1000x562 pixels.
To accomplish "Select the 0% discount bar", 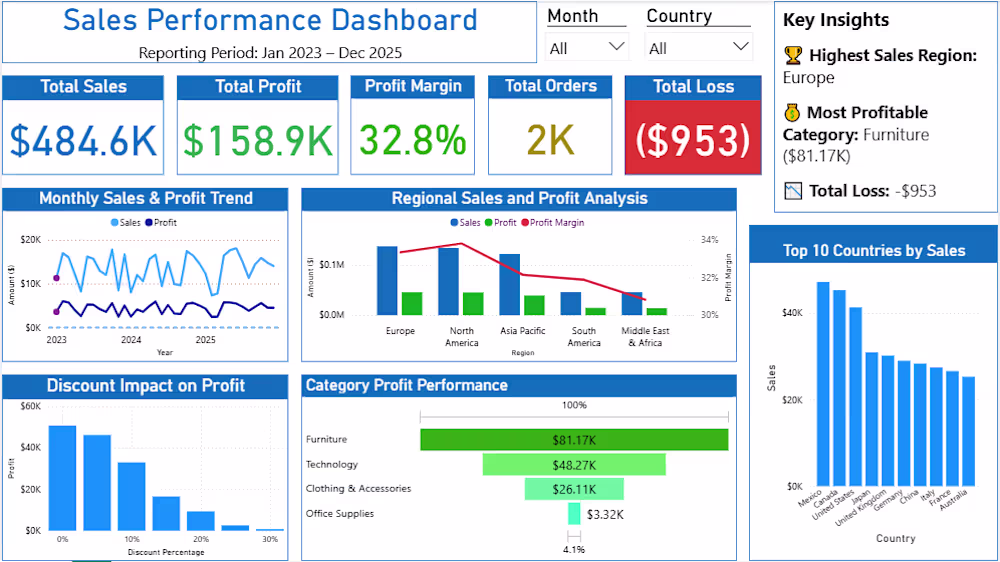I will pyautogui.click(x=62, y=478).
